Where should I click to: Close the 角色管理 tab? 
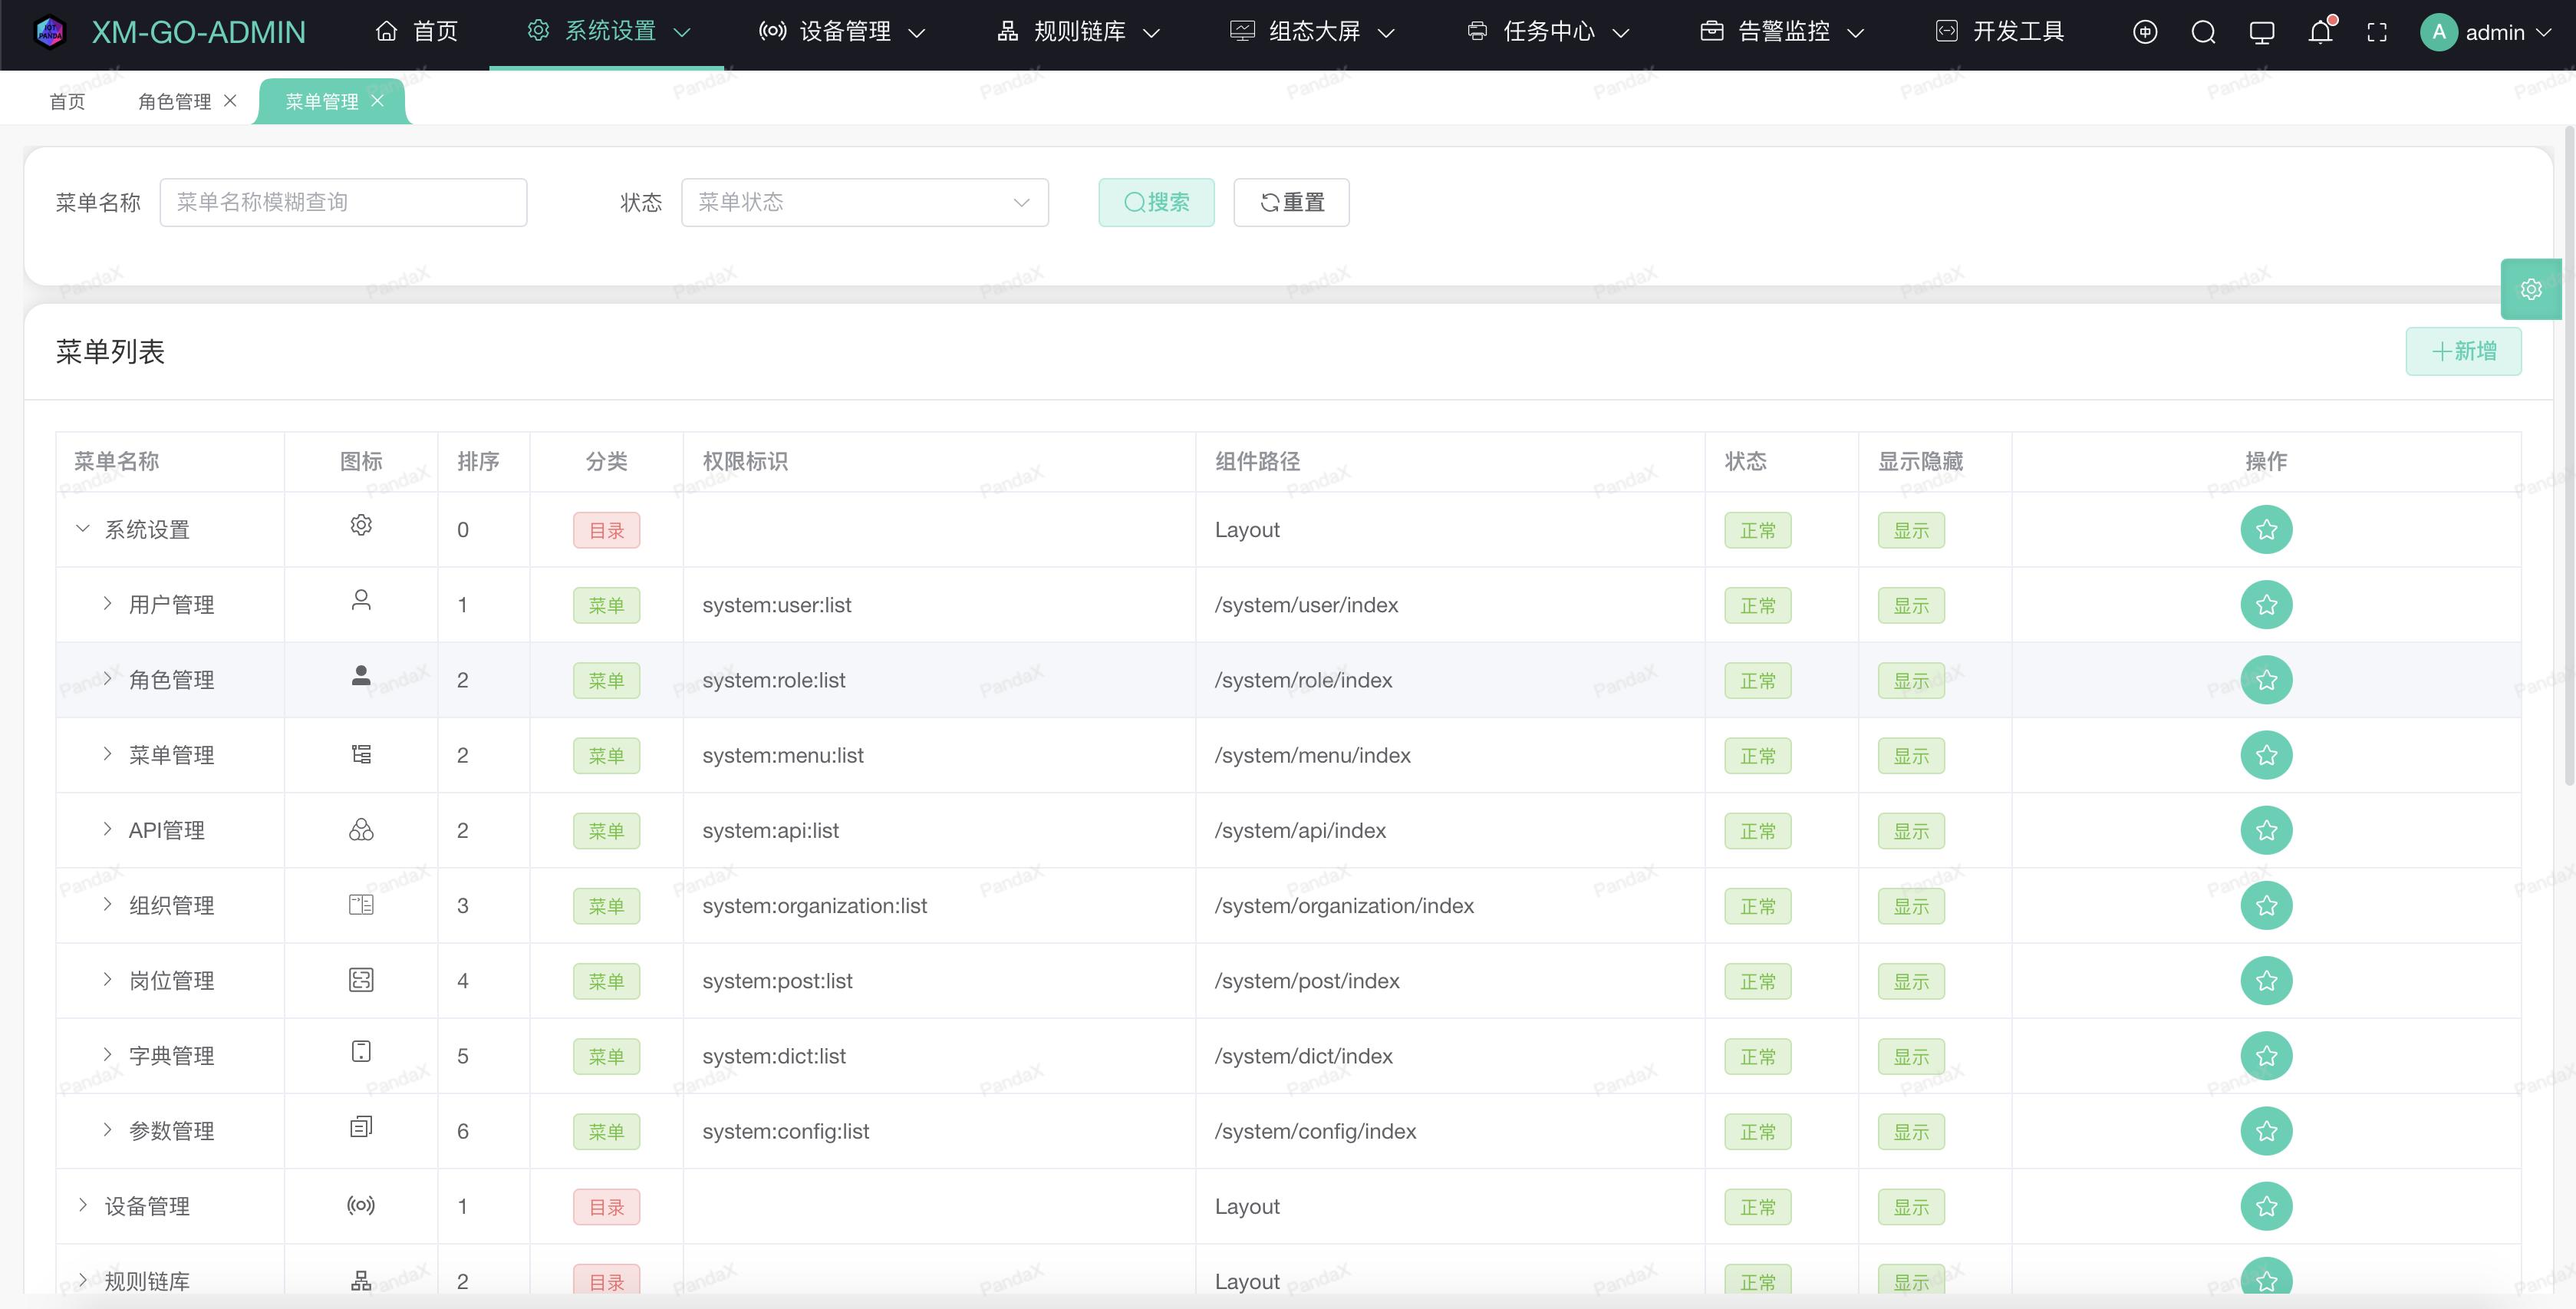pos(230,101)
